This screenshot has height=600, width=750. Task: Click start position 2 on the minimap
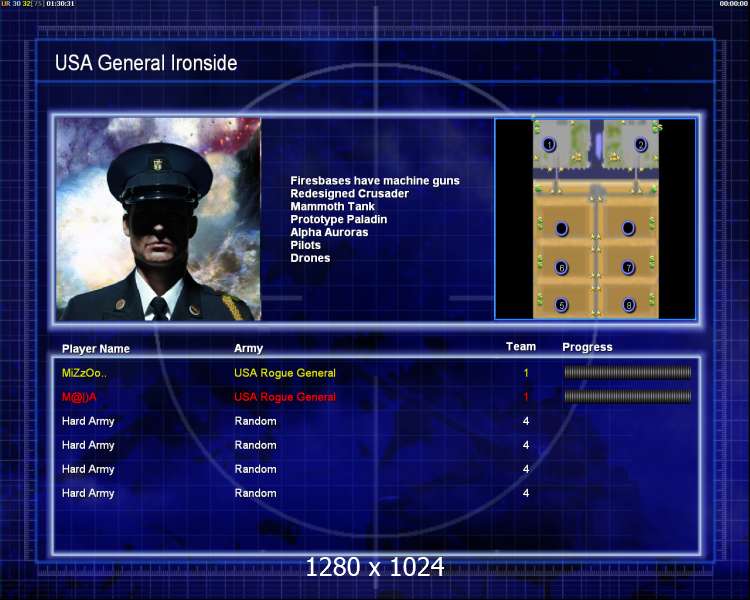641,144
